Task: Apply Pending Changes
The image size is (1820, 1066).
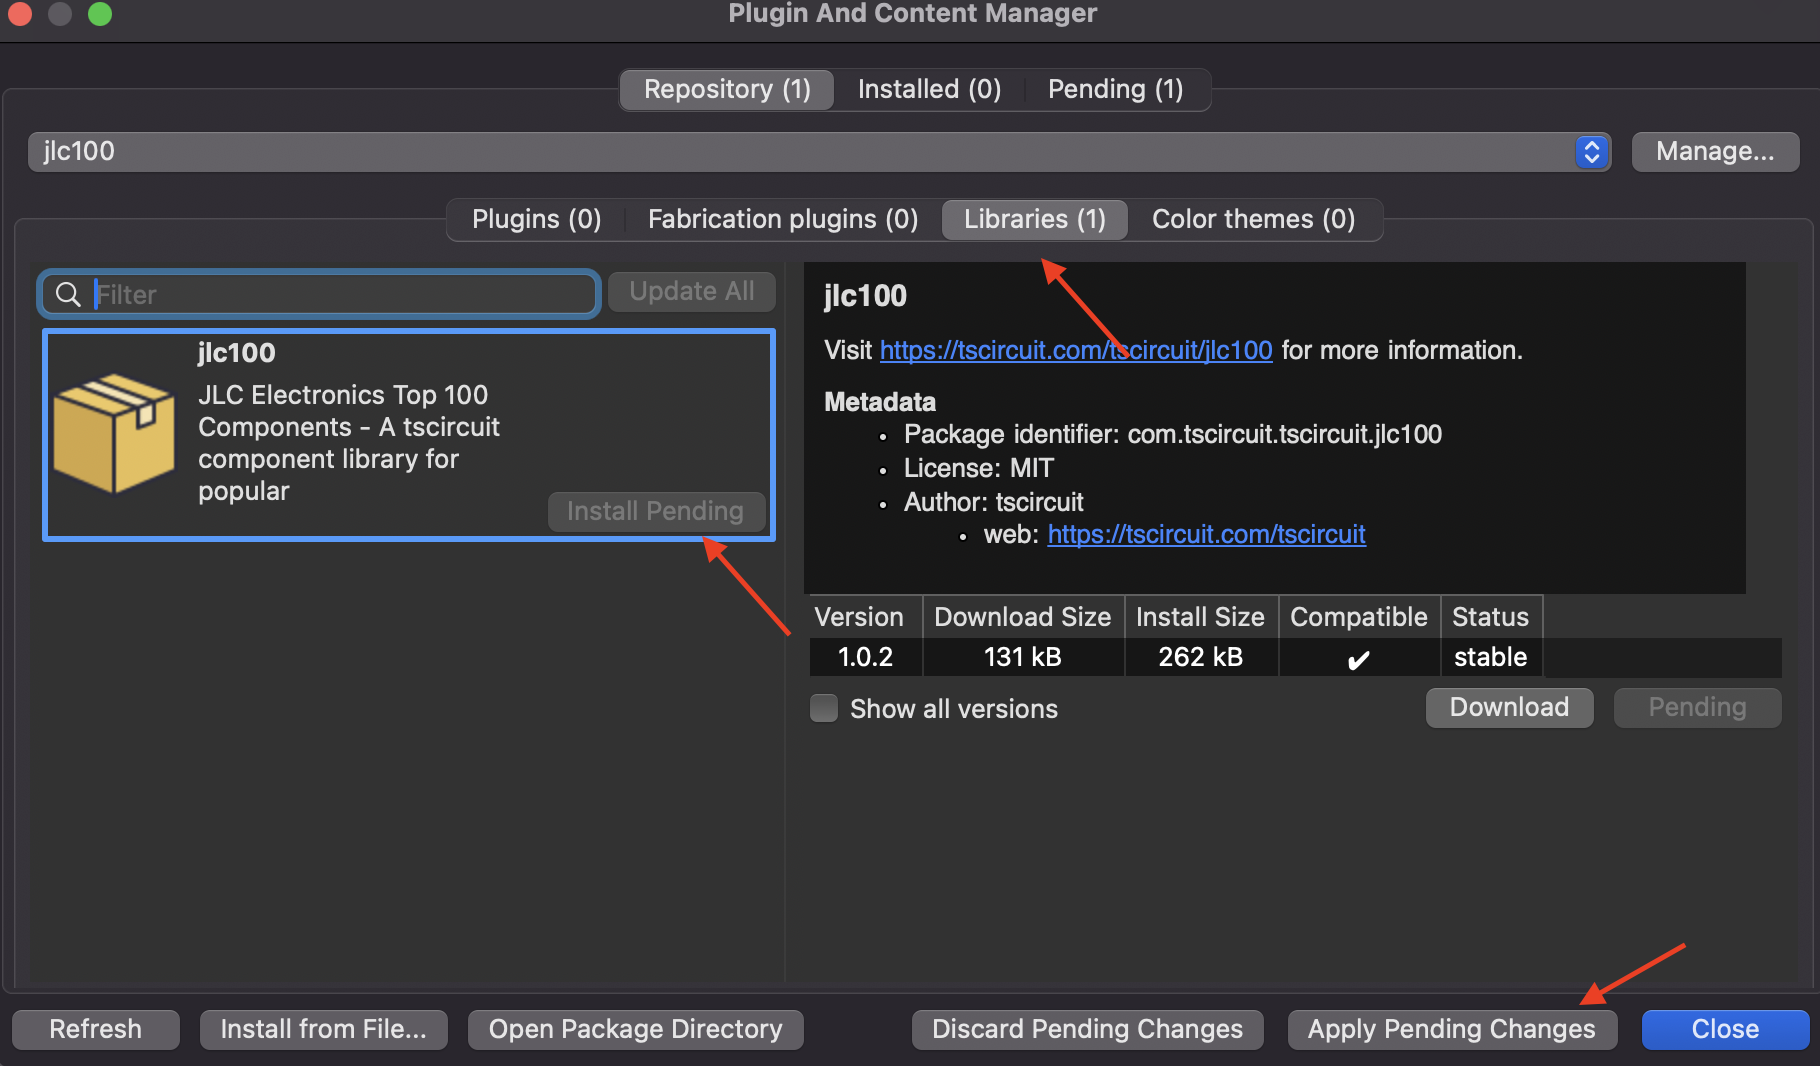Action: coord(1450,1029)
